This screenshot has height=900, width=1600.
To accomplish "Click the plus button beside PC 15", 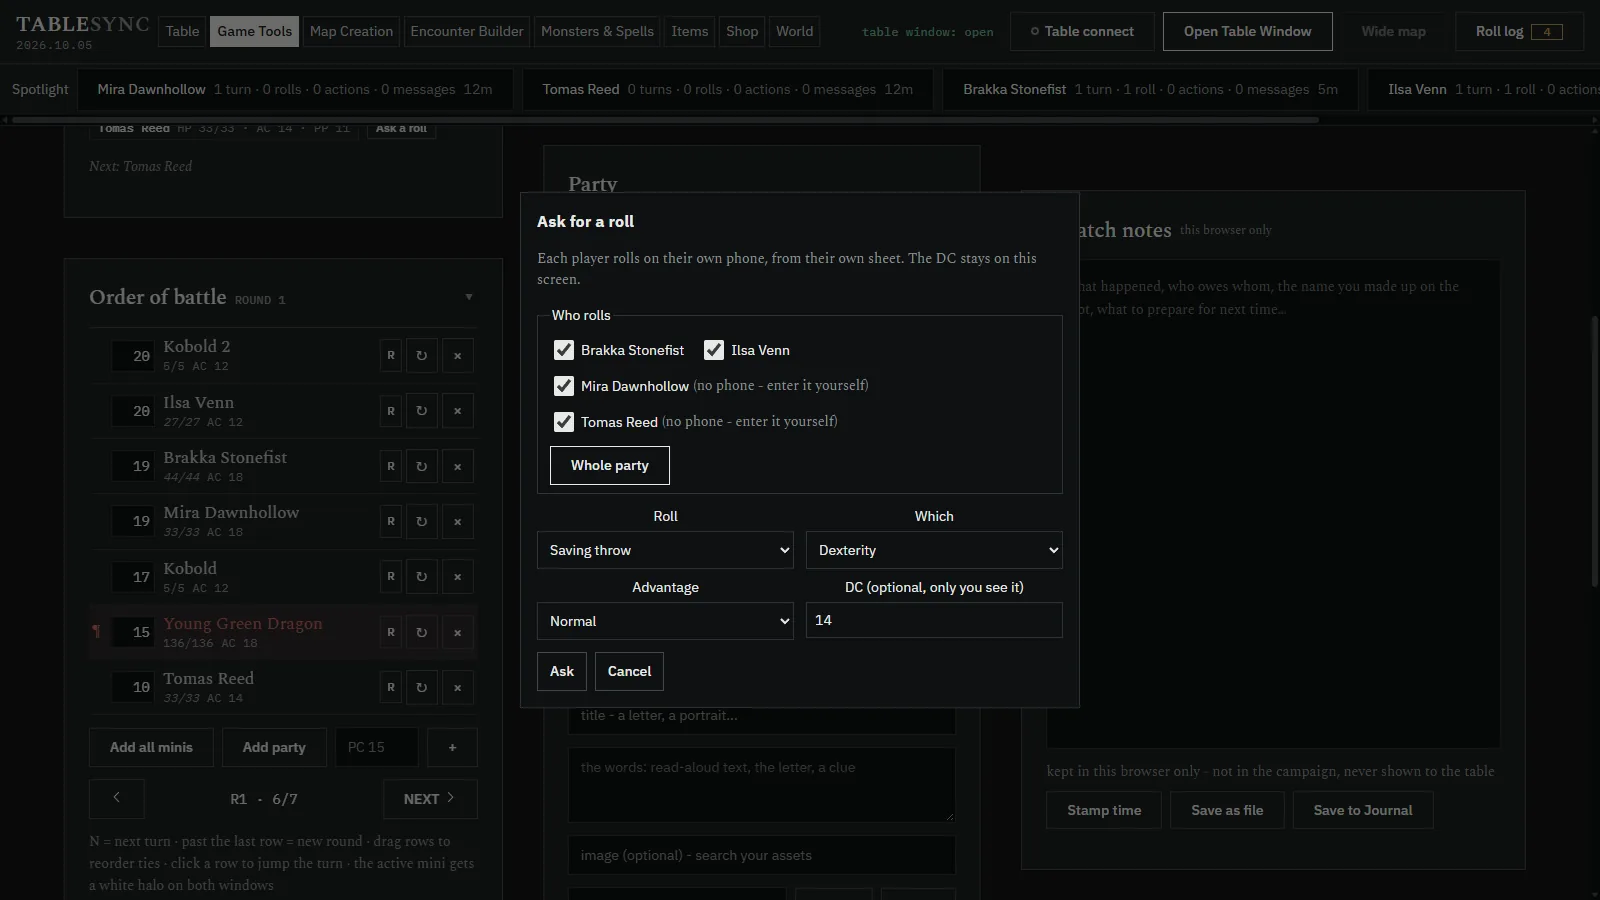I will click(x=452, y=747).
